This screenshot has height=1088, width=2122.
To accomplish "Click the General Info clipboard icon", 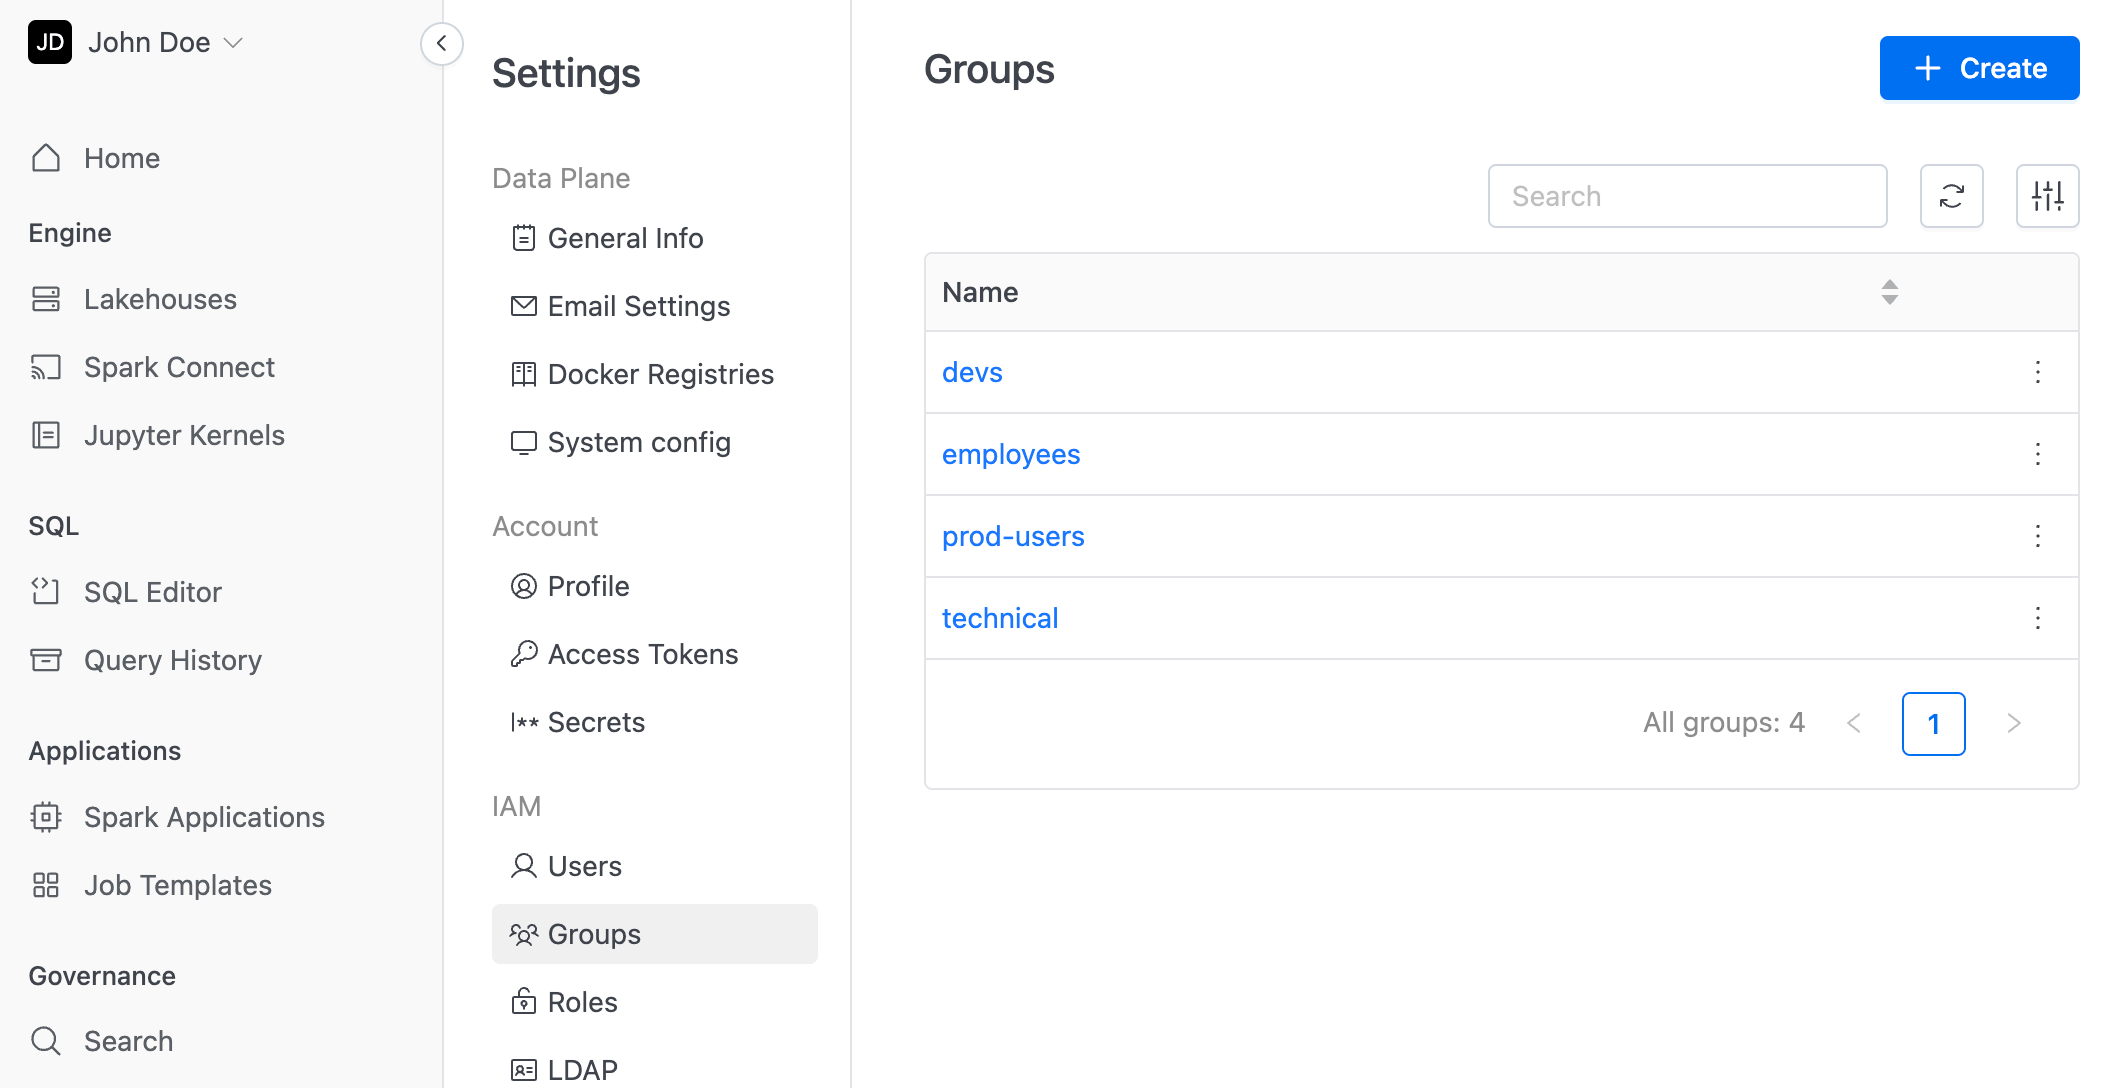I will click(523, 238).
